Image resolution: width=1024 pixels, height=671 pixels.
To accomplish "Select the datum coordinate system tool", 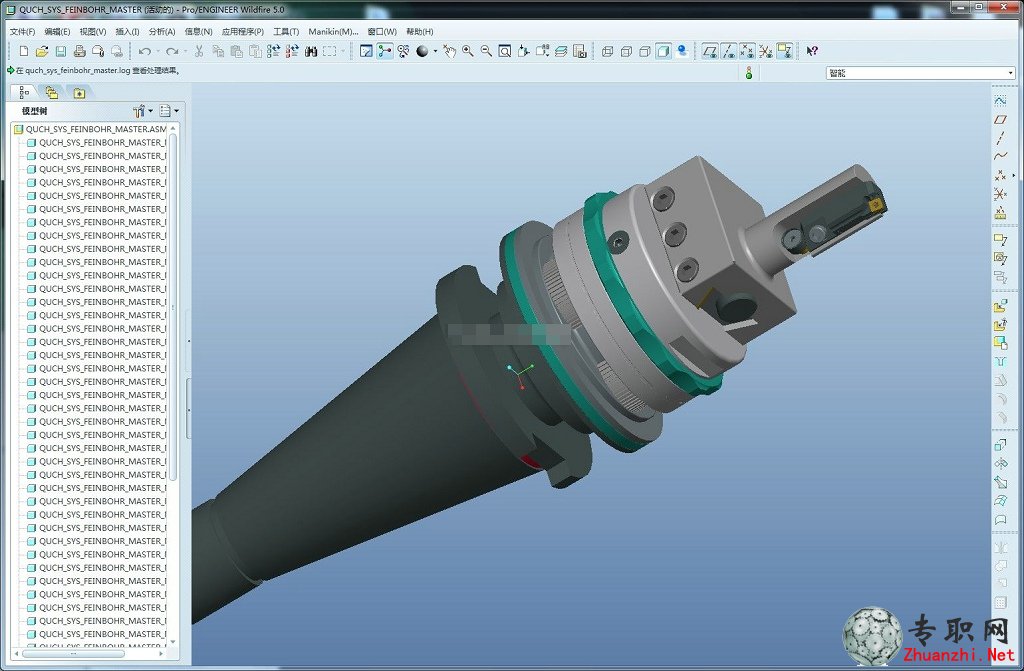I will tap(1000, 194).
